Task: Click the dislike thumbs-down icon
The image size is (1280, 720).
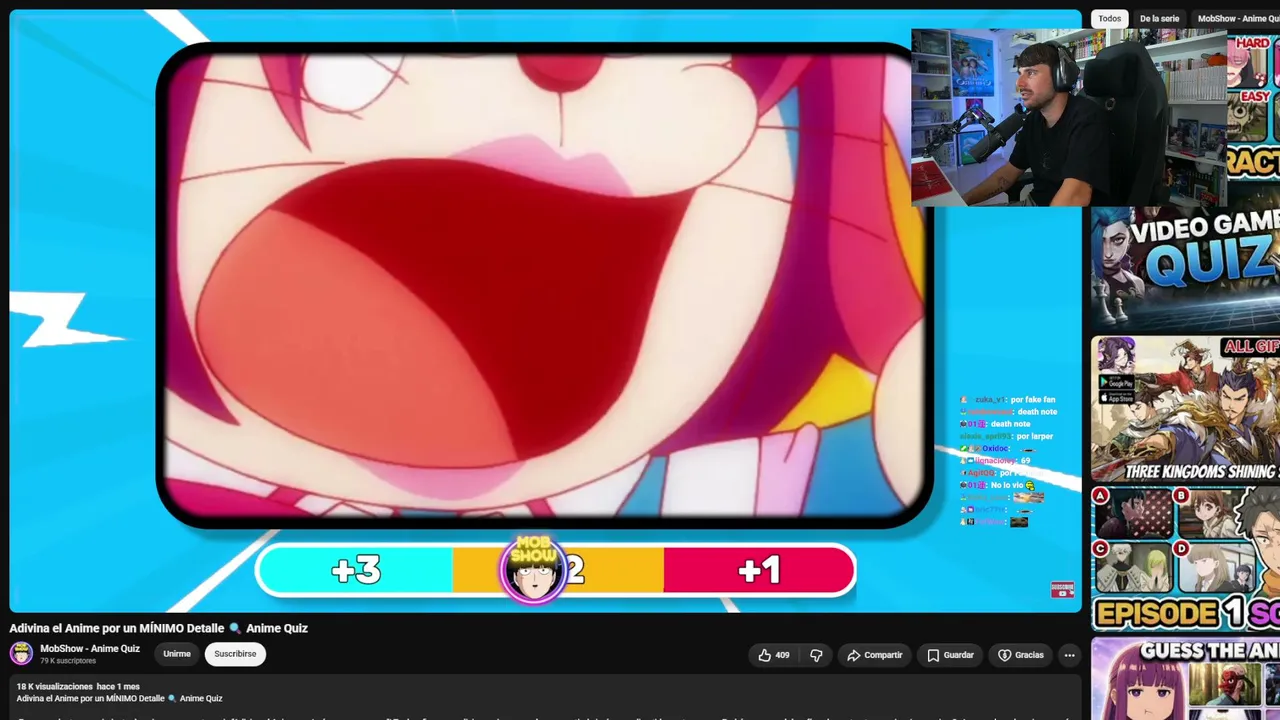Action: 816,655
